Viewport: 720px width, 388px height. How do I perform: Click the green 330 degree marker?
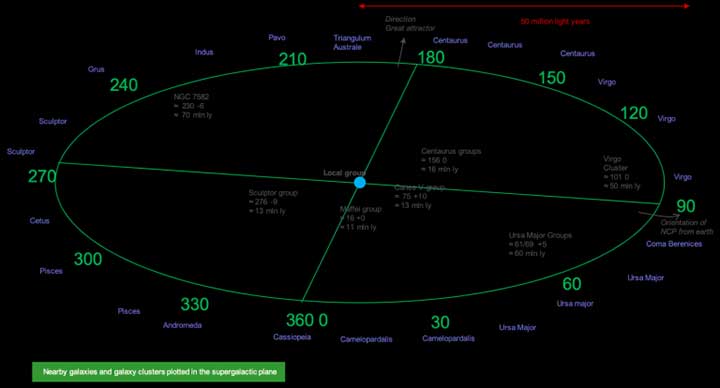pyautogui.click(x=195, y=304)
